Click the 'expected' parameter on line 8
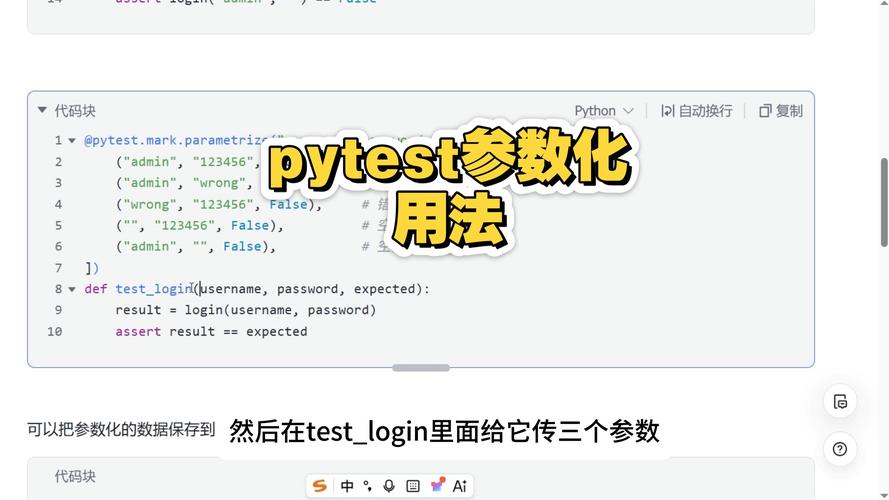The height and width of the screenshot is (500, 889). [x=384, y=289]
